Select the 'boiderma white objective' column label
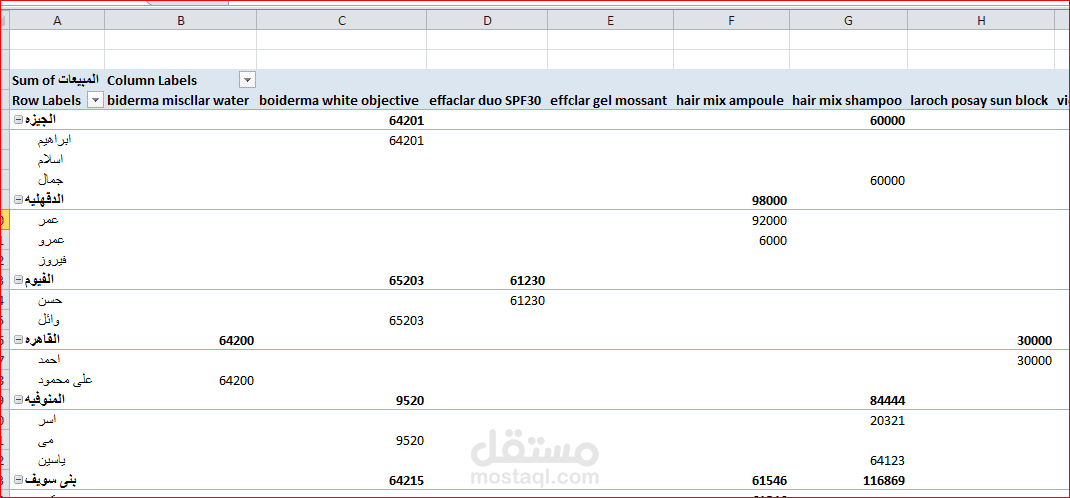The height and width of the screenshot is (498, 1070). (339, 100)
